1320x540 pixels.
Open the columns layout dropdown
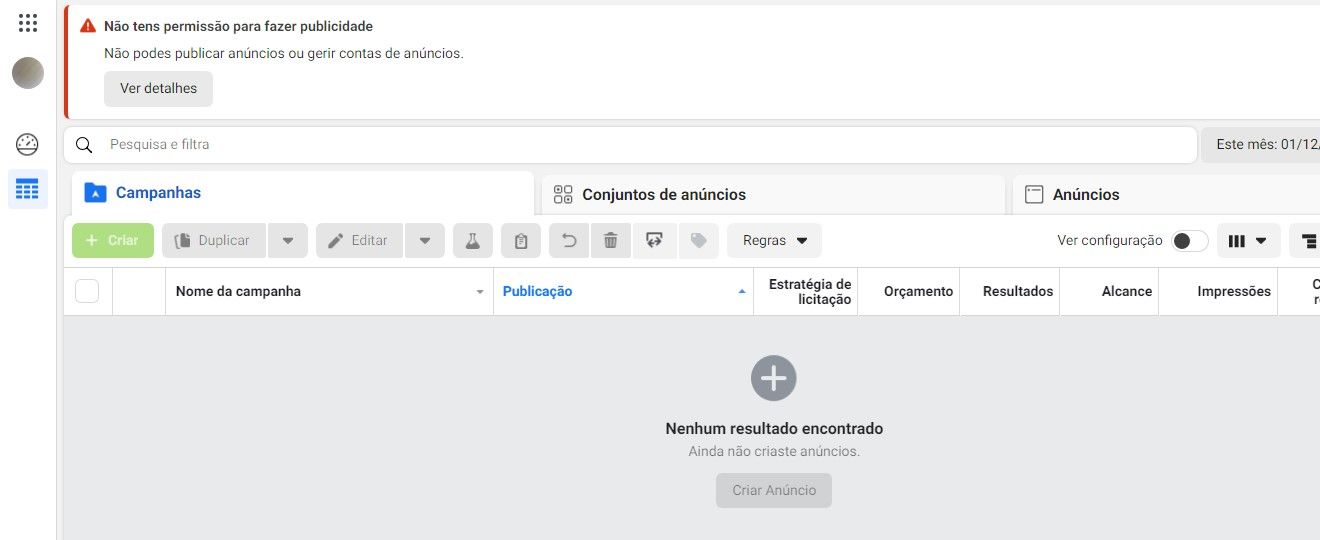(1248, 241)
